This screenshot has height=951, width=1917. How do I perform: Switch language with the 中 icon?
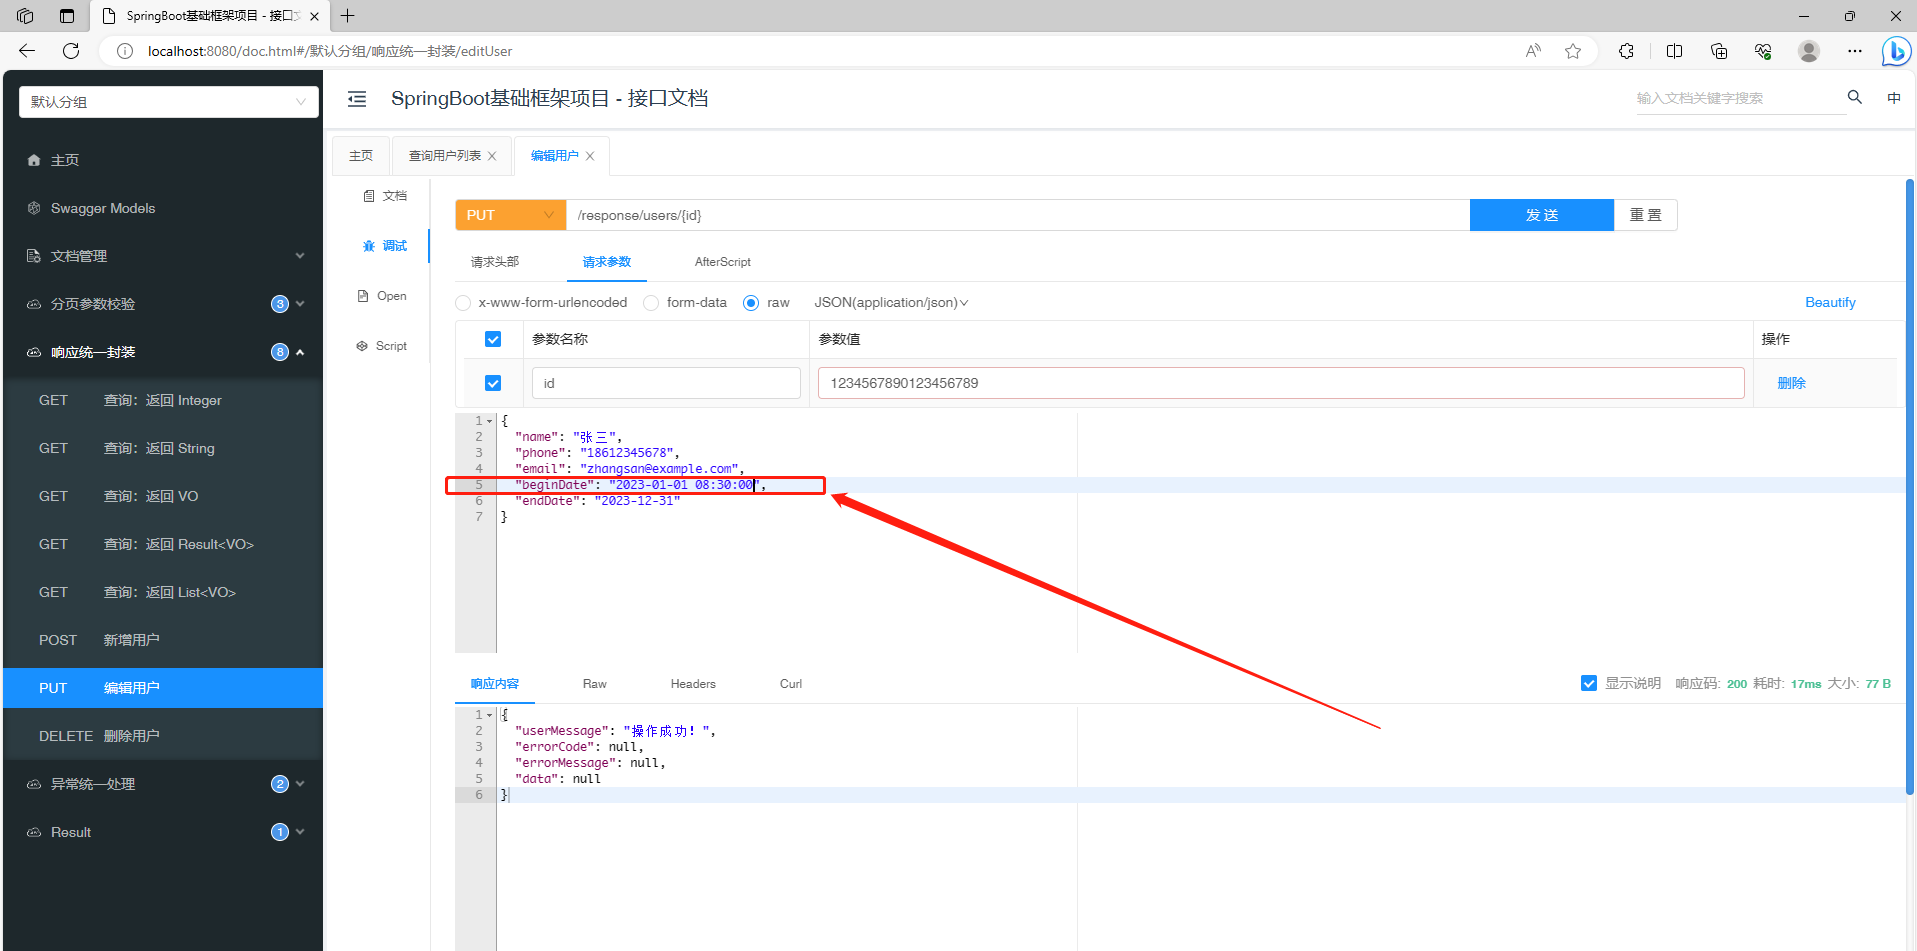(x=1894, y=98)
